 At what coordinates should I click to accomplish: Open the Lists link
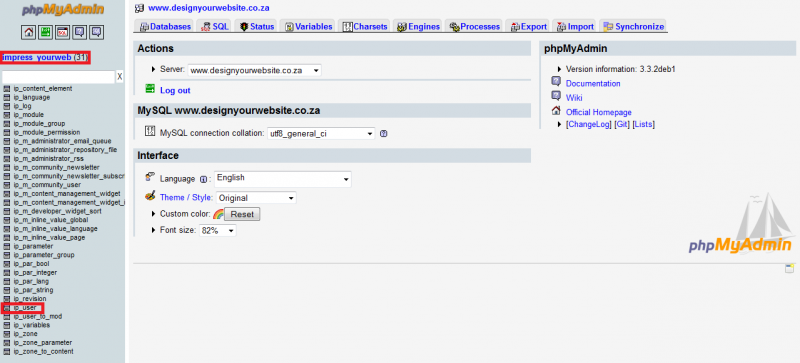coord(643,124)
